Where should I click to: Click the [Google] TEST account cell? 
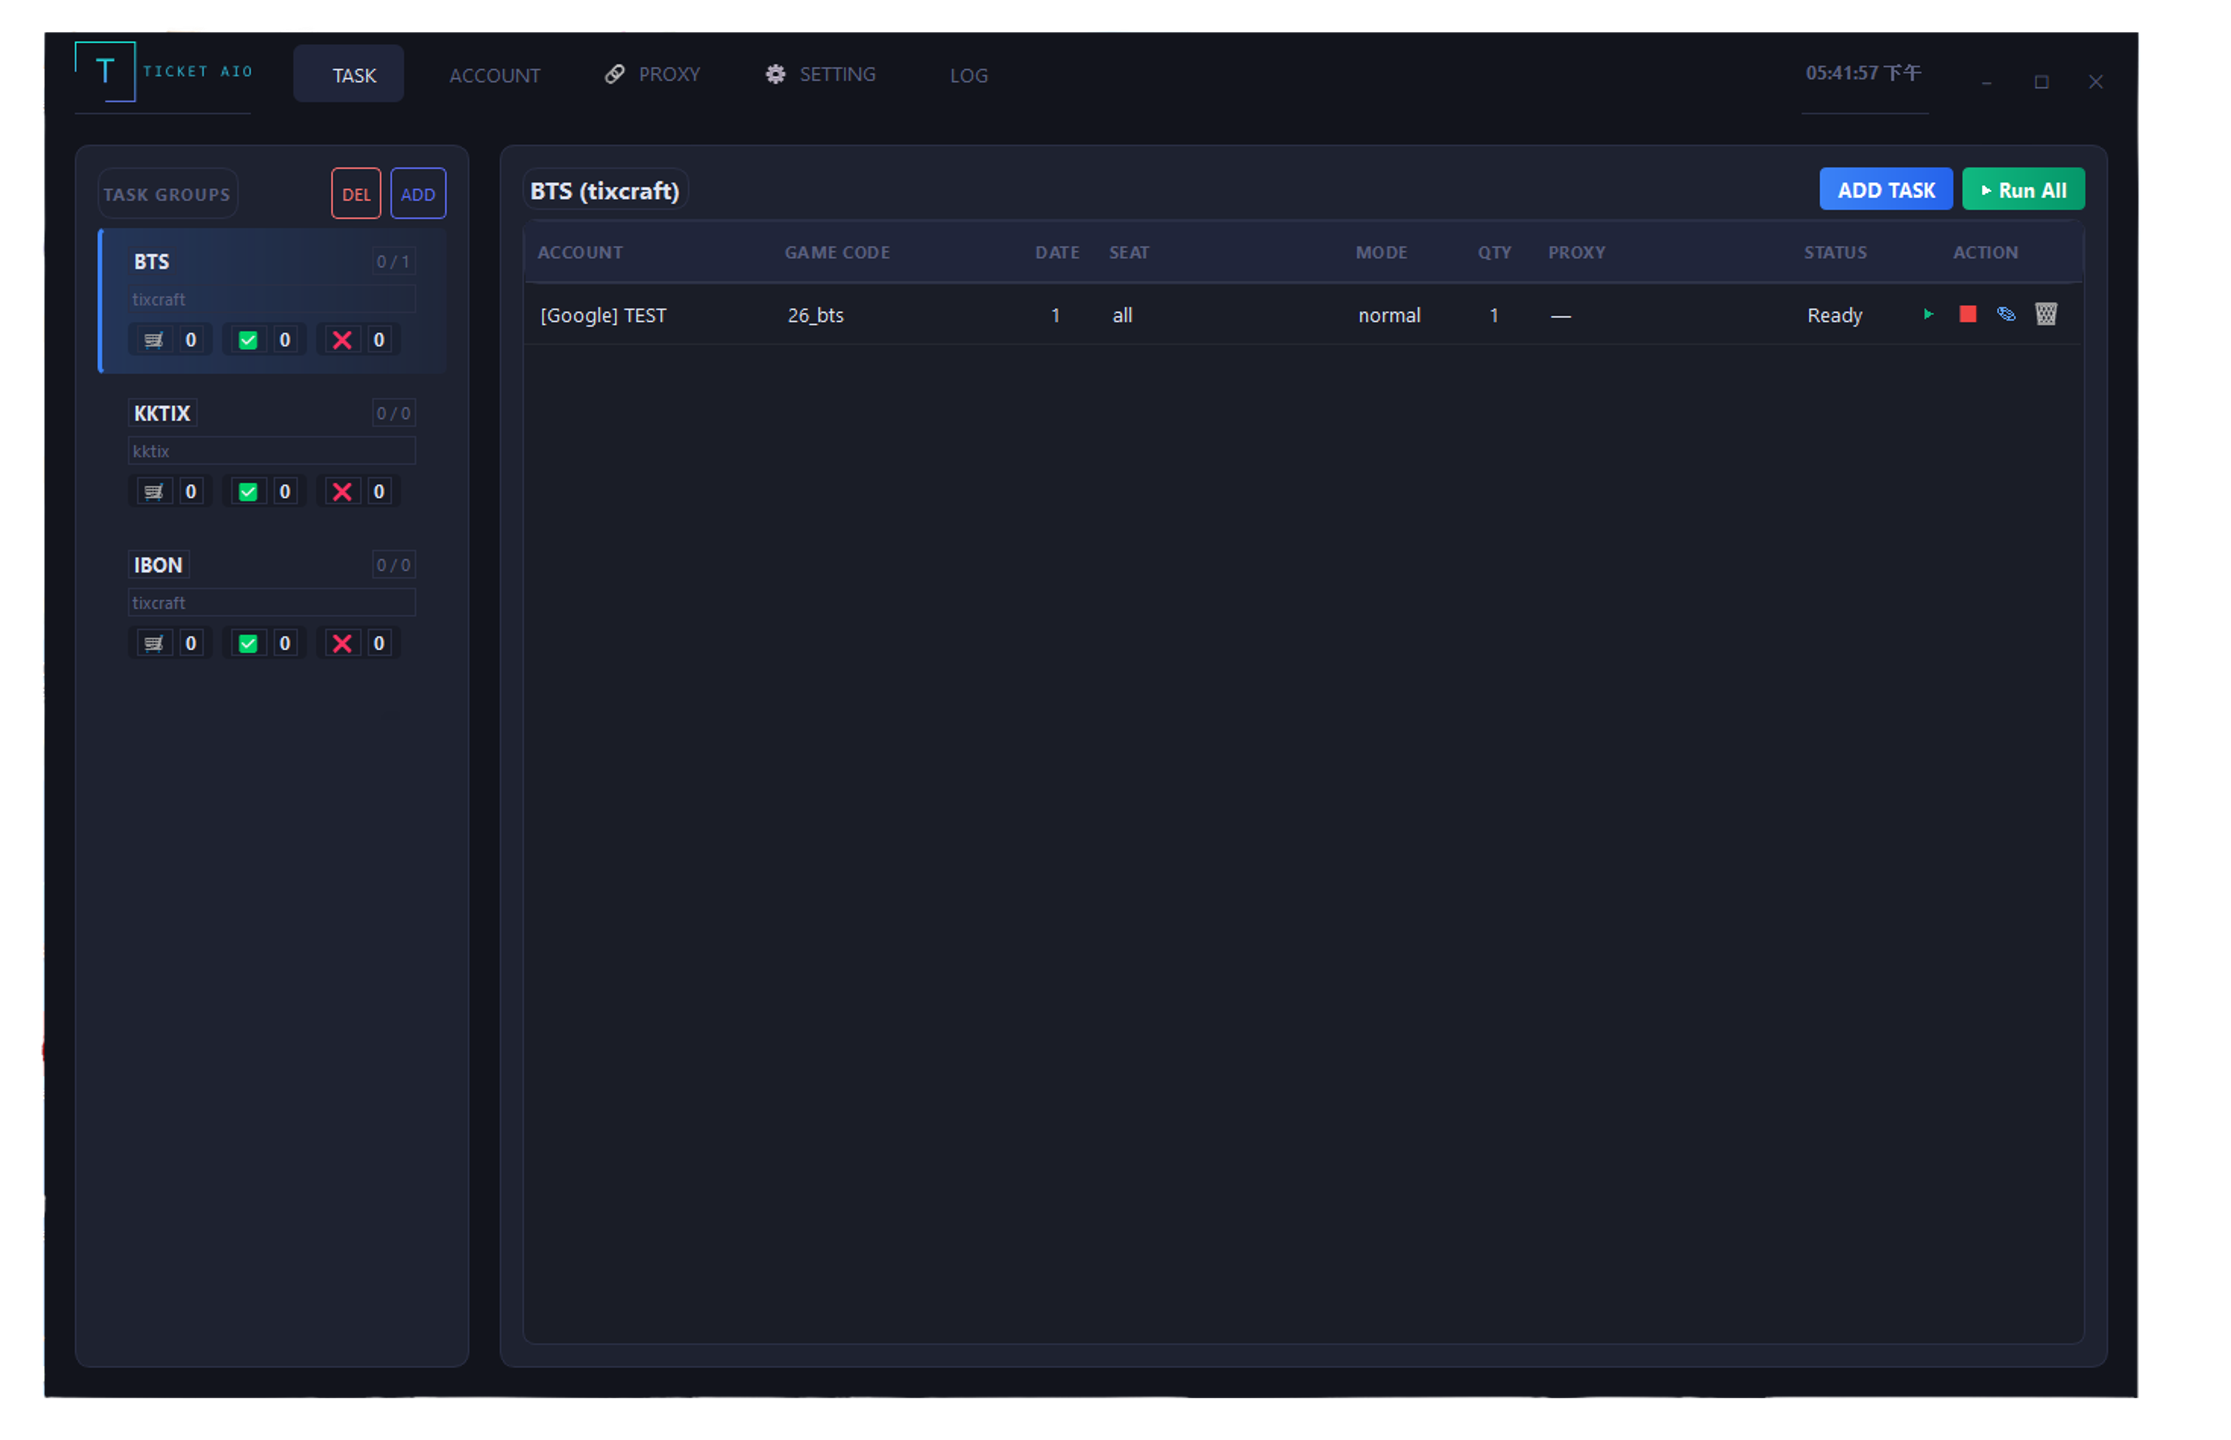pos(603,316)
